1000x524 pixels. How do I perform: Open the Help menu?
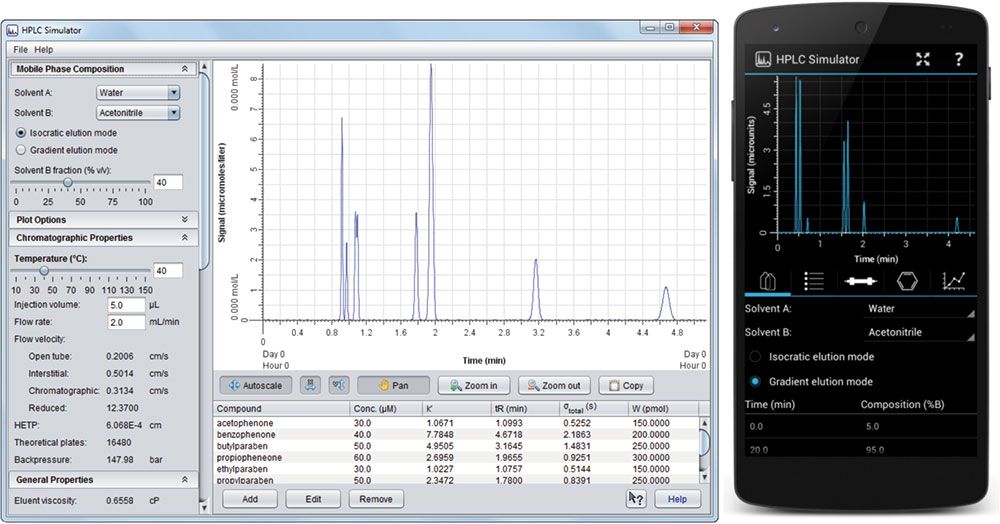[44, 49]
